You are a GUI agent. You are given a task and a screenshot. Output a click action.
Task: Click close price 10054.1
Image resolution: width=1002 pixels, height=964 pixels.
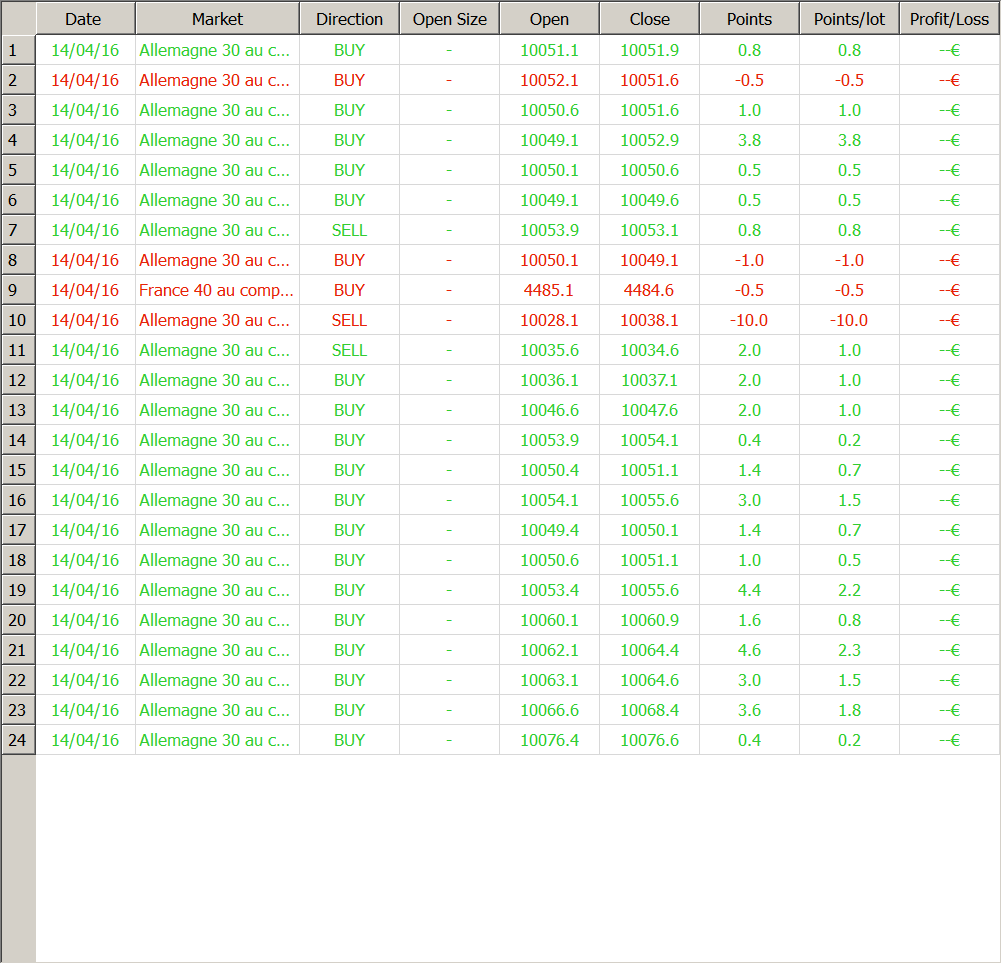pyautogui.click(x=649, y=440)
